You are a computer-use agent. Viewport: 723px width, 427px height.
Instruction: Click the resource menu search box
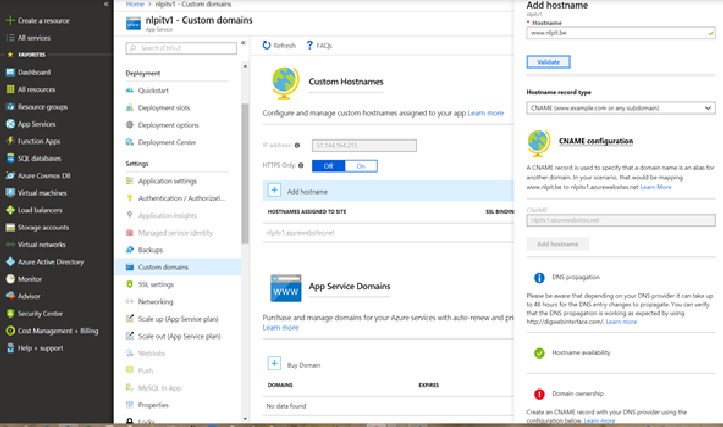[181, 48]
